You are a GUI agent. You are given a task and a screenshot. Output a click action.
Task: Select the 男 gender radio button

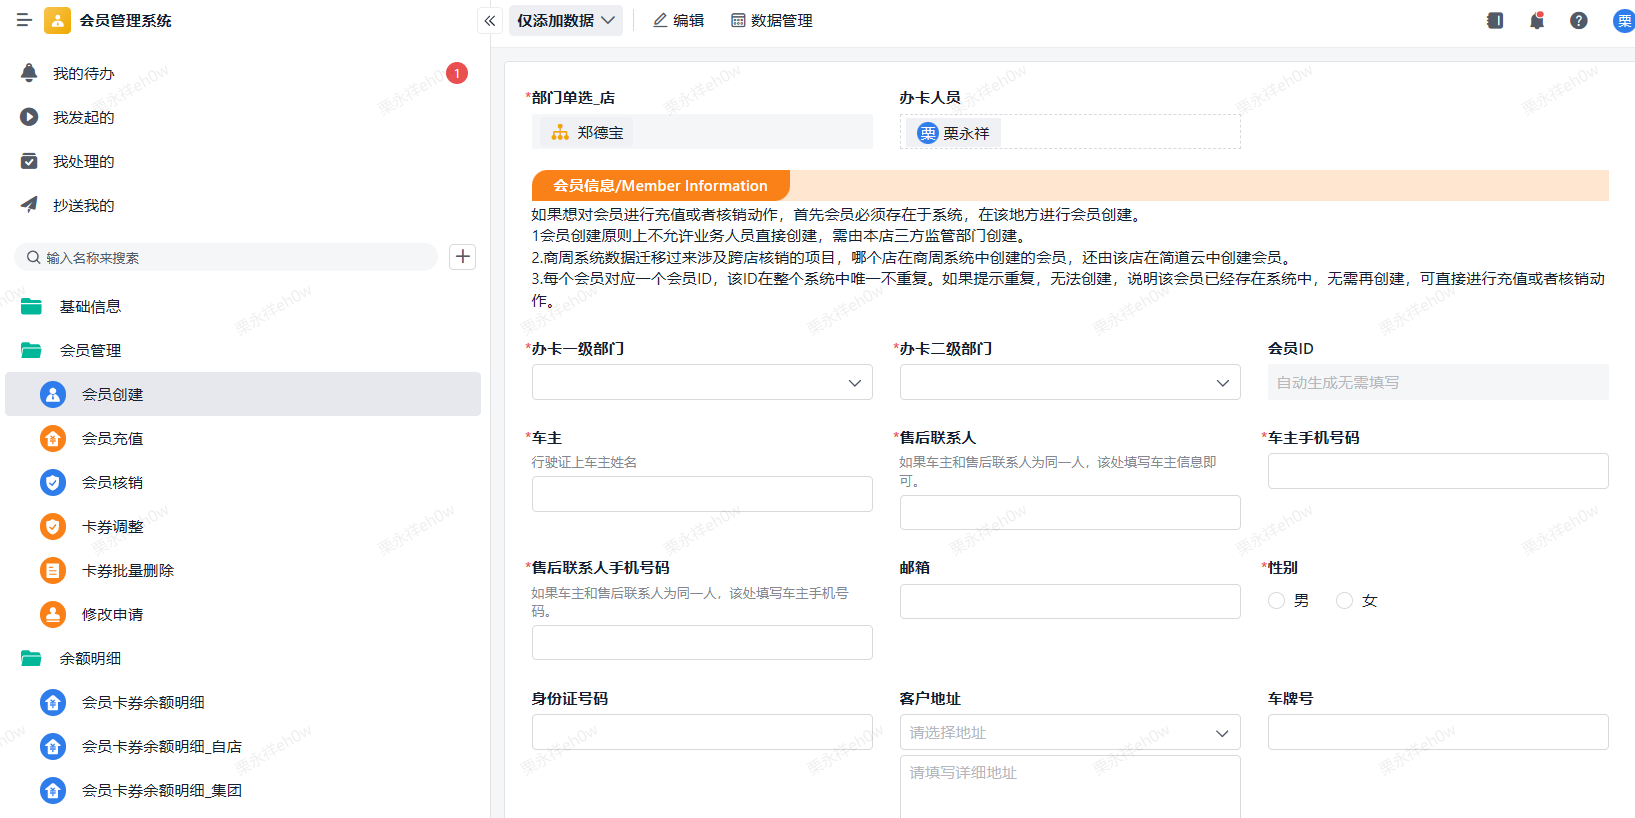(x=1277, y=600)
